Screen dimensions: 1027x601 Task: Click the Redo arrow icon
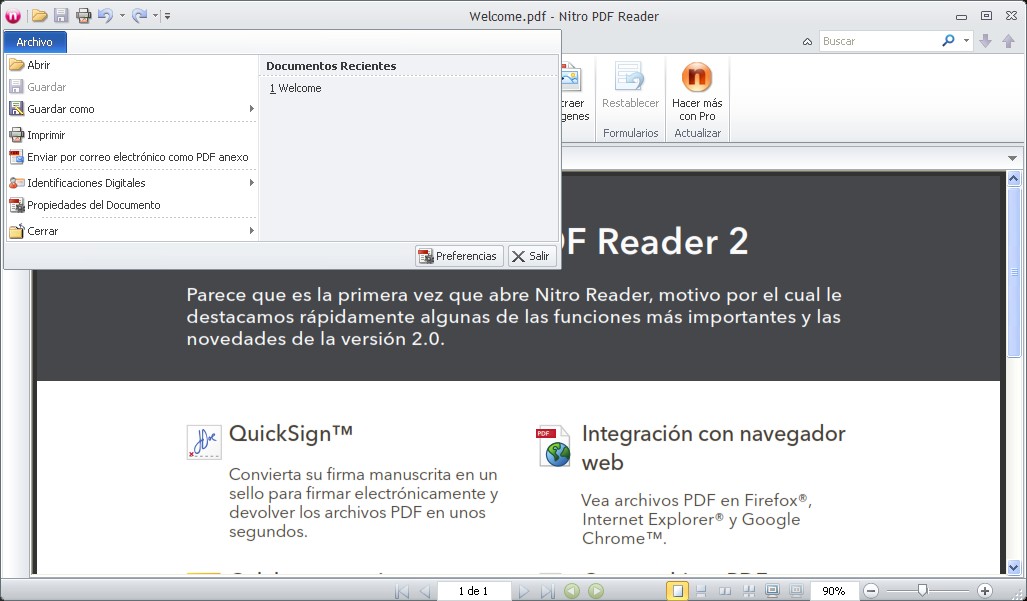(x=140, y=16)
